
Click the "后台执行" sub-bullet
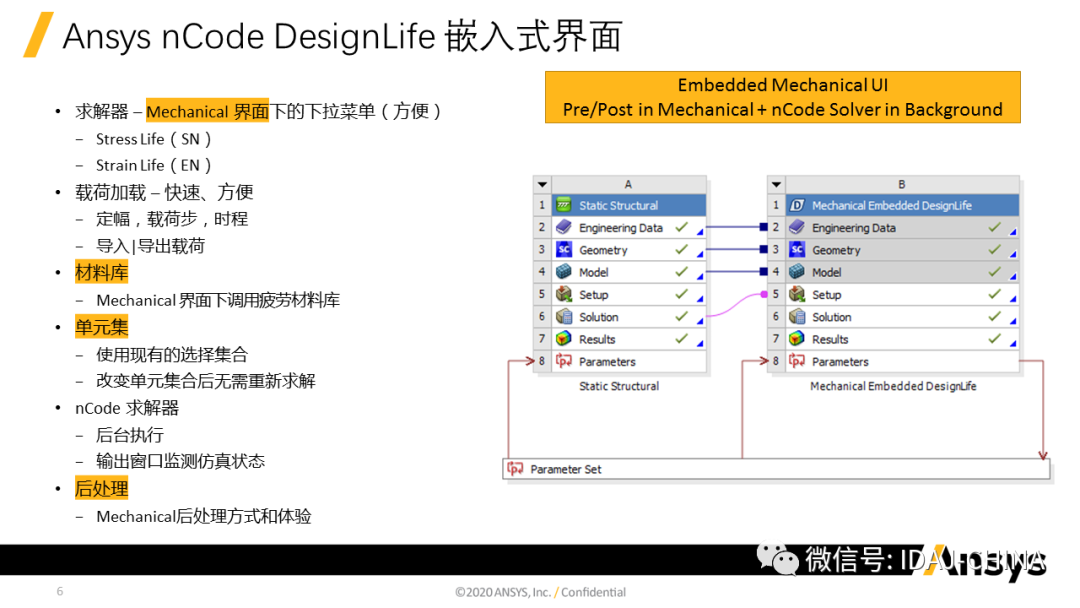pyautogui.click(x=129, y=435)
